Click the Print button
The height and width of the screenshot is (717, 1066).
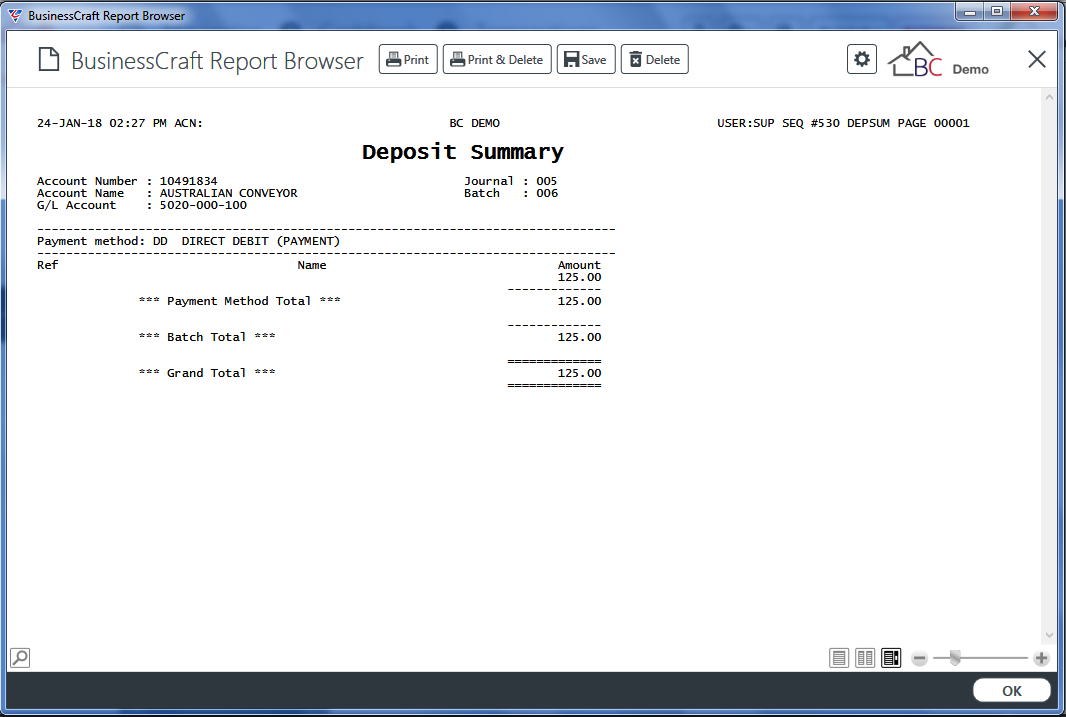click(408, 59)
